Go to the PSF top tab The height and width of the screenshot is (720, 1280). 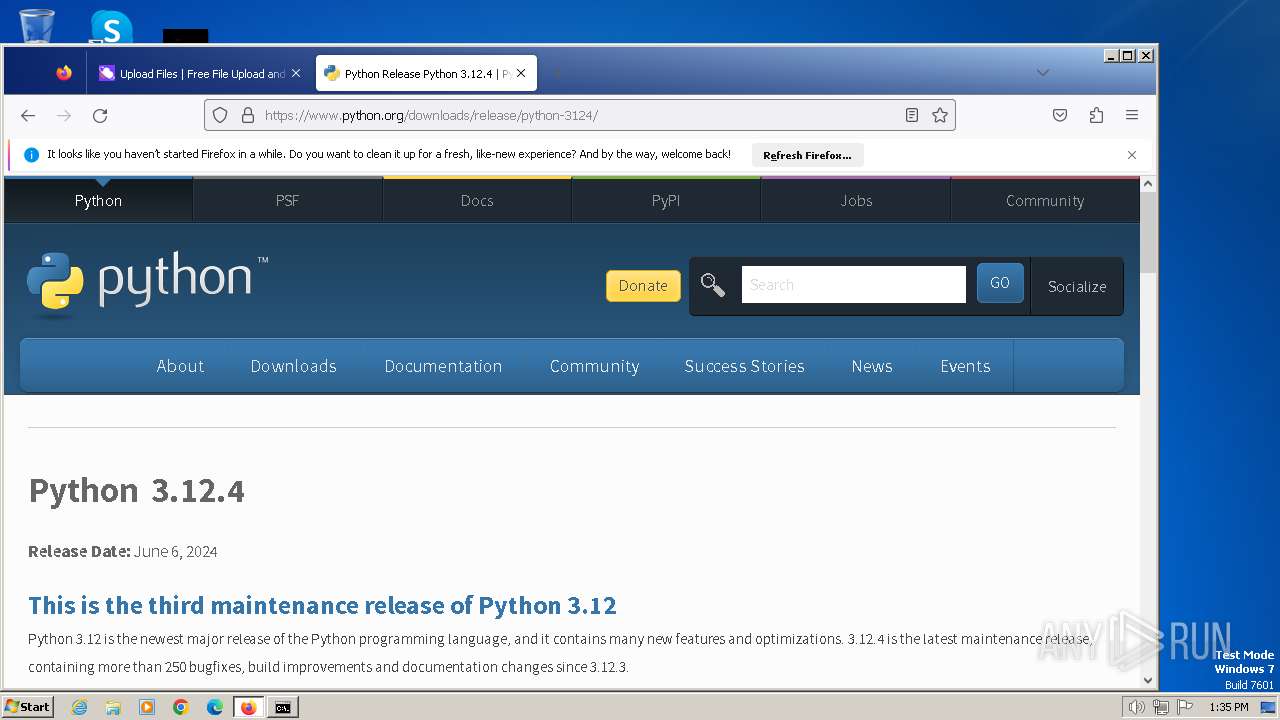(x=287, y=201)
